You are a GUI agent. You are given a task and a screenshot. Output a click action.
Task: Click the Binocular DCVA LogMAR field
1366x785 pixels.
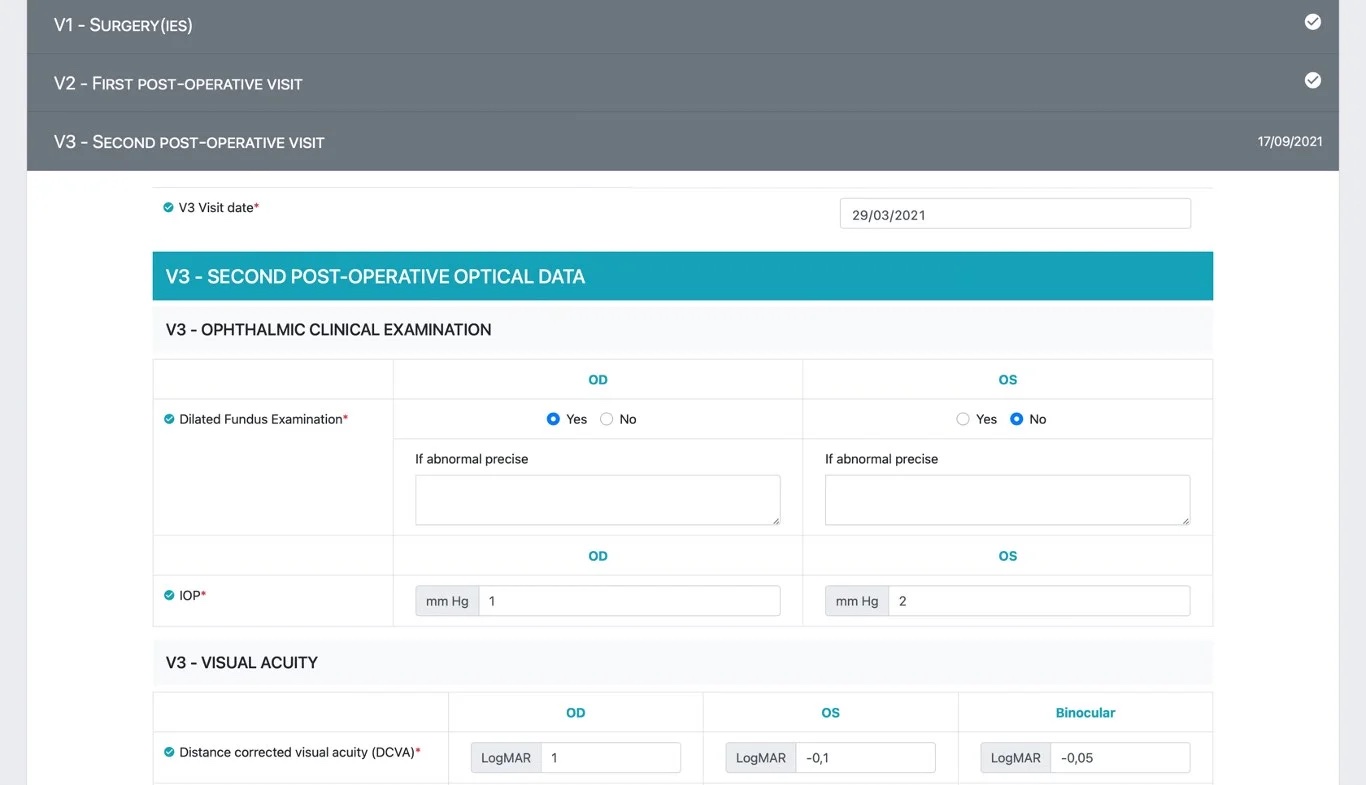pyautogui.click(x=1119, y=758)
